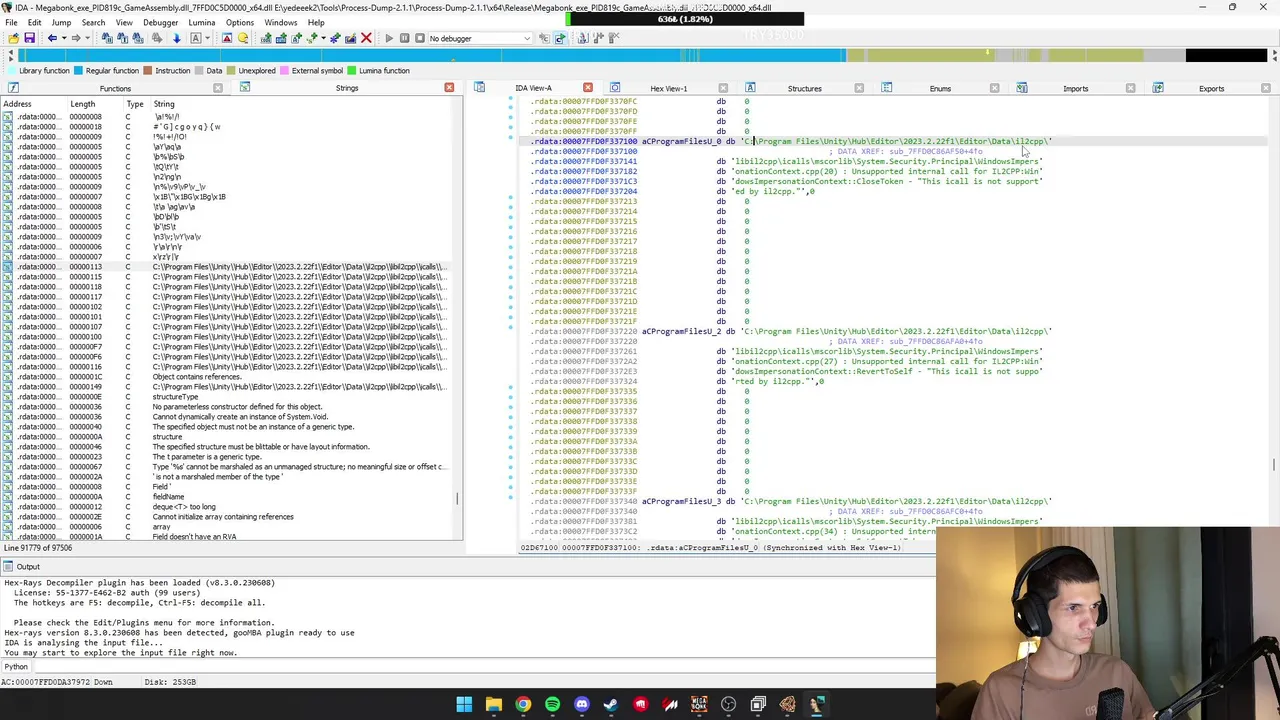
Task: Open the Windows menu
Action: click(281, 22)
